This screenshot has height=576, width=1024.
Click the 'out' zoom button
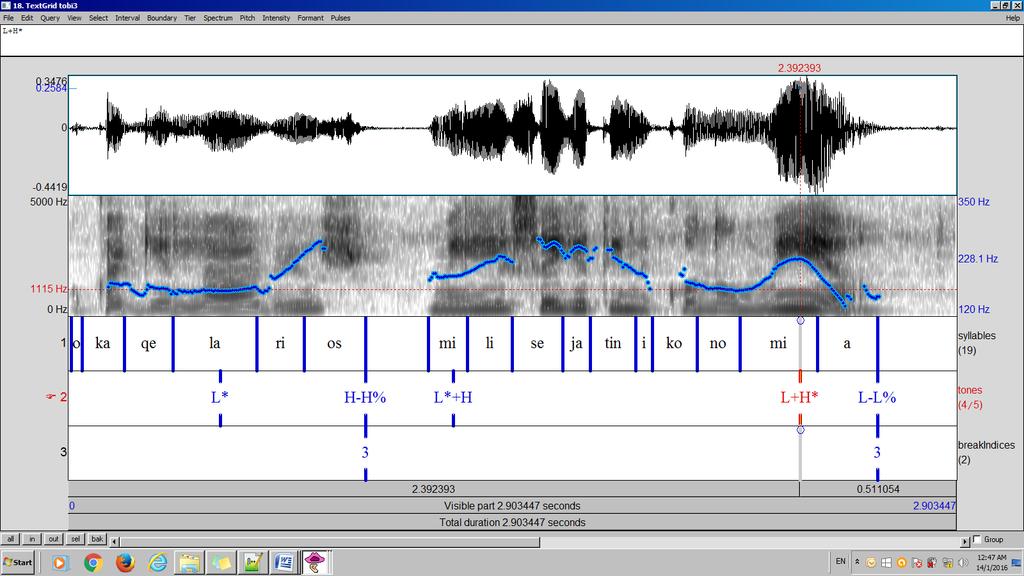pos(54,539)
